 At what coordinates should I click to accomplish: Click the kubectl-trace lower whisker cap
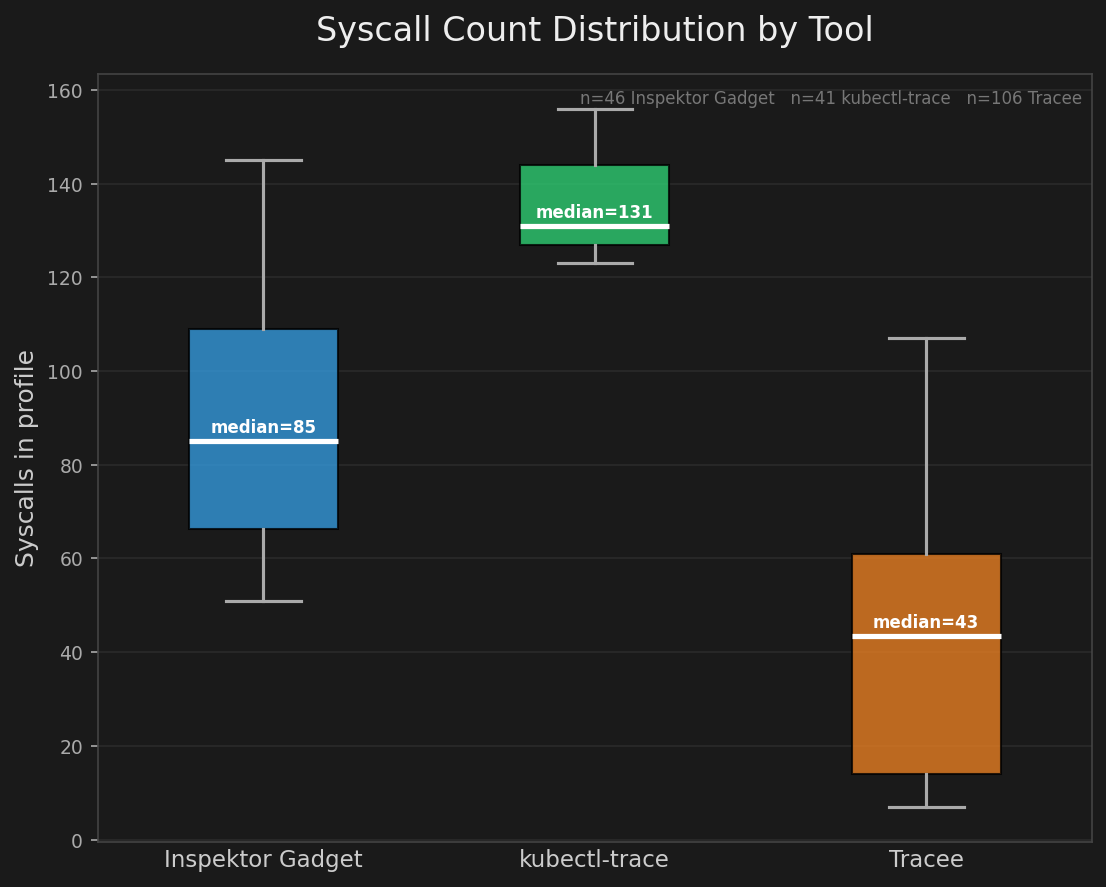[x=595, y=264]
